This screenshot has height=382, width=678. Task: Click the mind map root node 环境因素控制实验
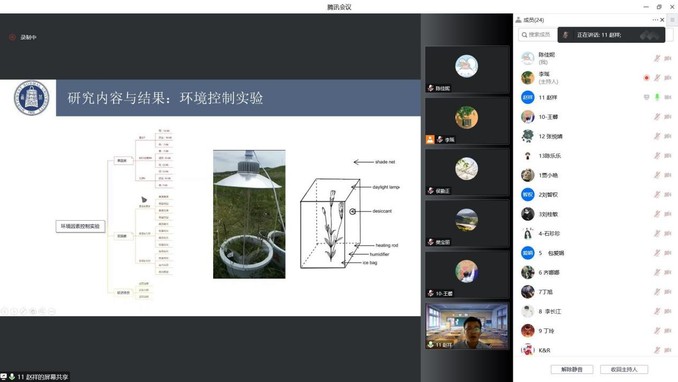80,226
